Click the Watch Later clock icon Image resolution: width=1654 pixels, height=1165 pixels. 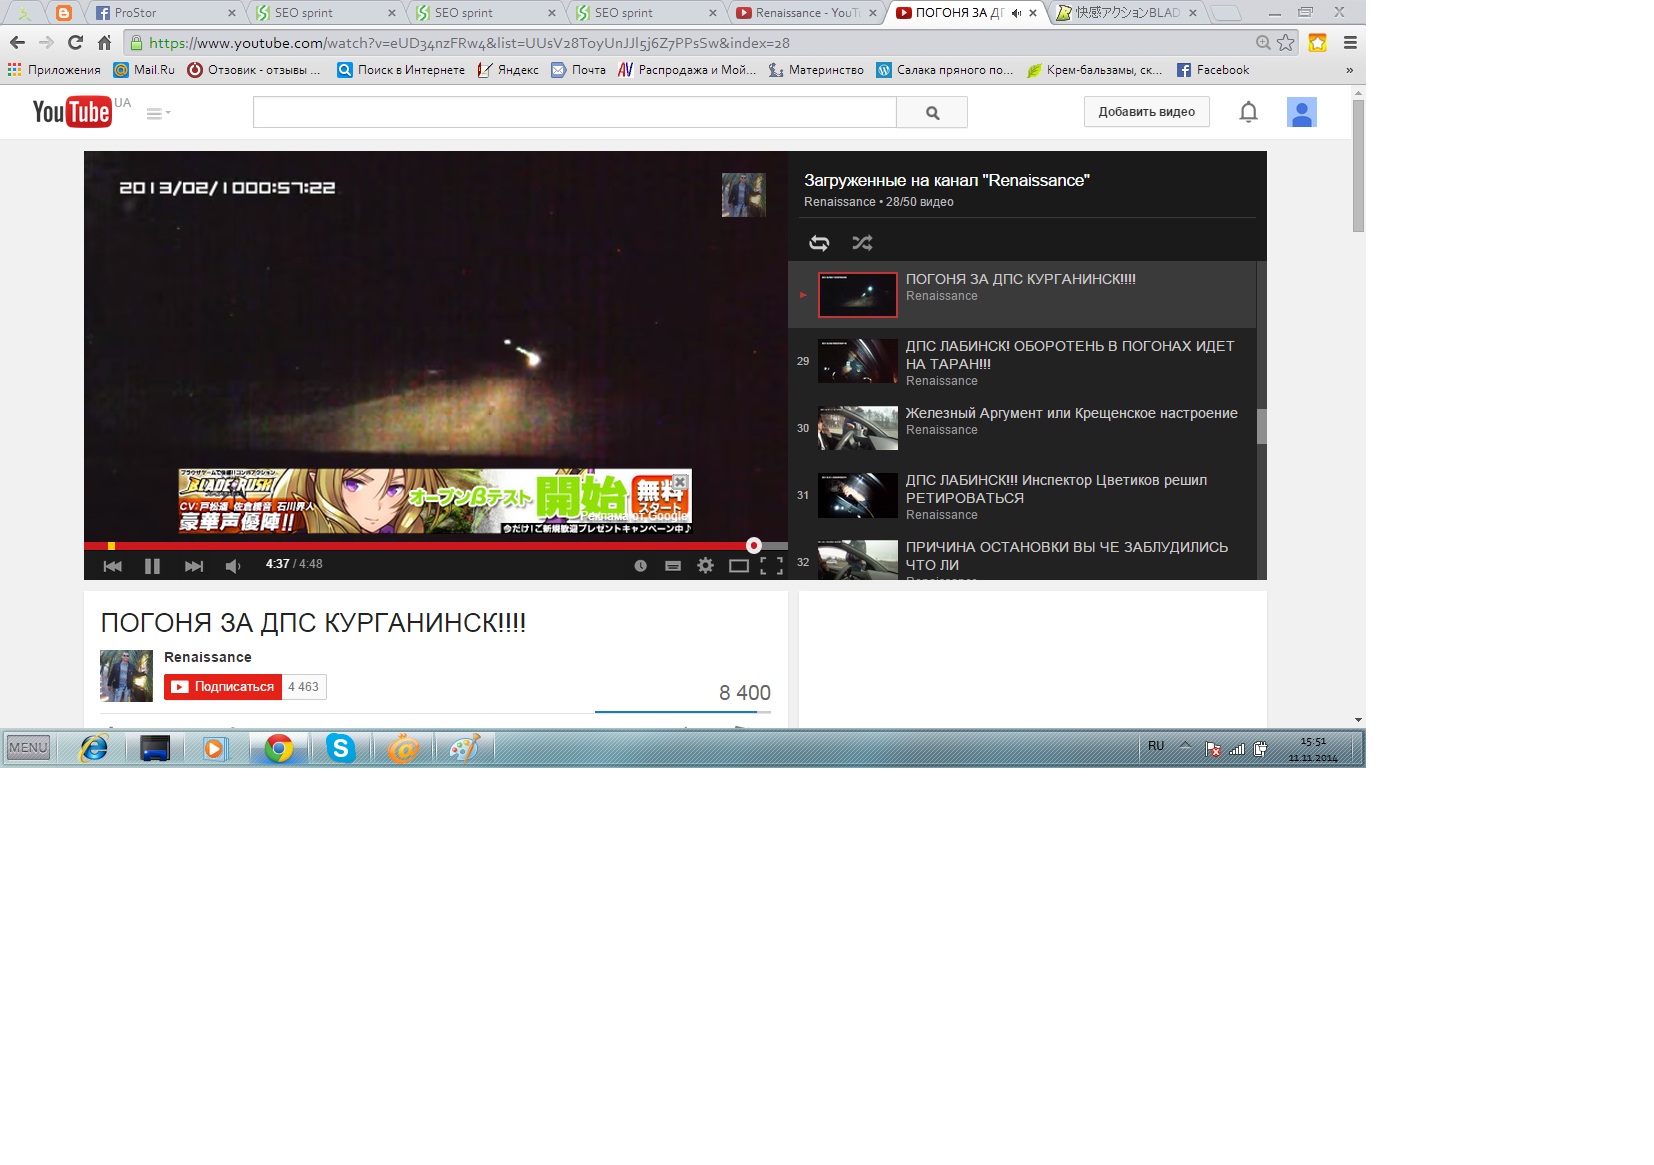pos(640,566)
